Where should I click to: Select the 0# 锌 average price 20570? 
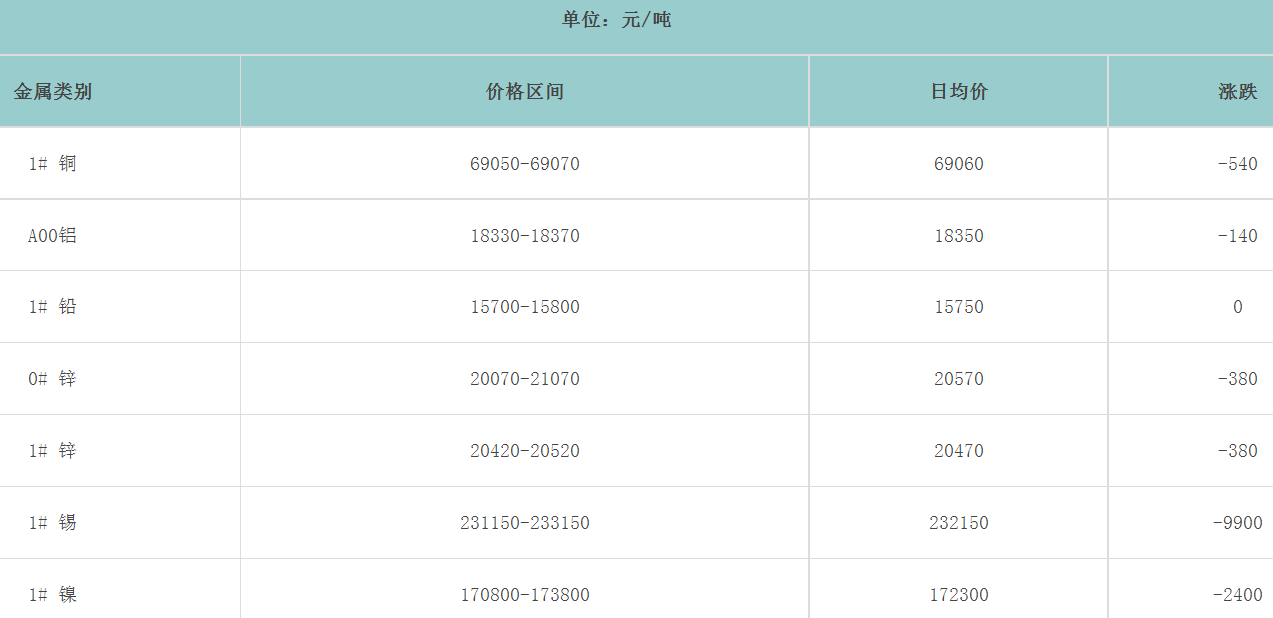pos(959,379)
